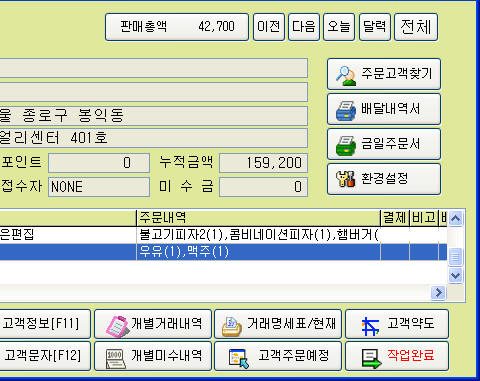Click the 주문고객찾기 magnifier icon
Viewport: 480px width, 381px height.
[x=346, y=75]
